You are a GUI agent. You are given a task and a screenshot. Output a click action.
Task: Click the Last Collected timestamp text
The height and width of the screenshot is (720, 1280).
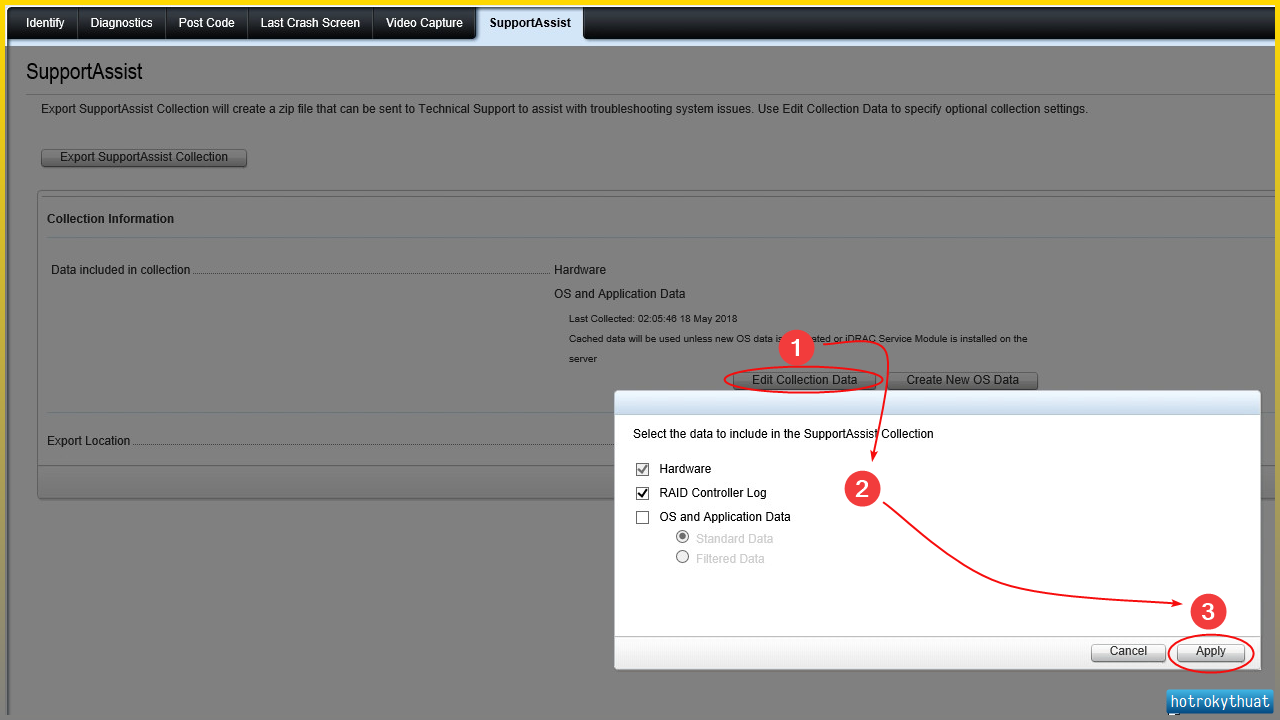click(x=653, y=319)
